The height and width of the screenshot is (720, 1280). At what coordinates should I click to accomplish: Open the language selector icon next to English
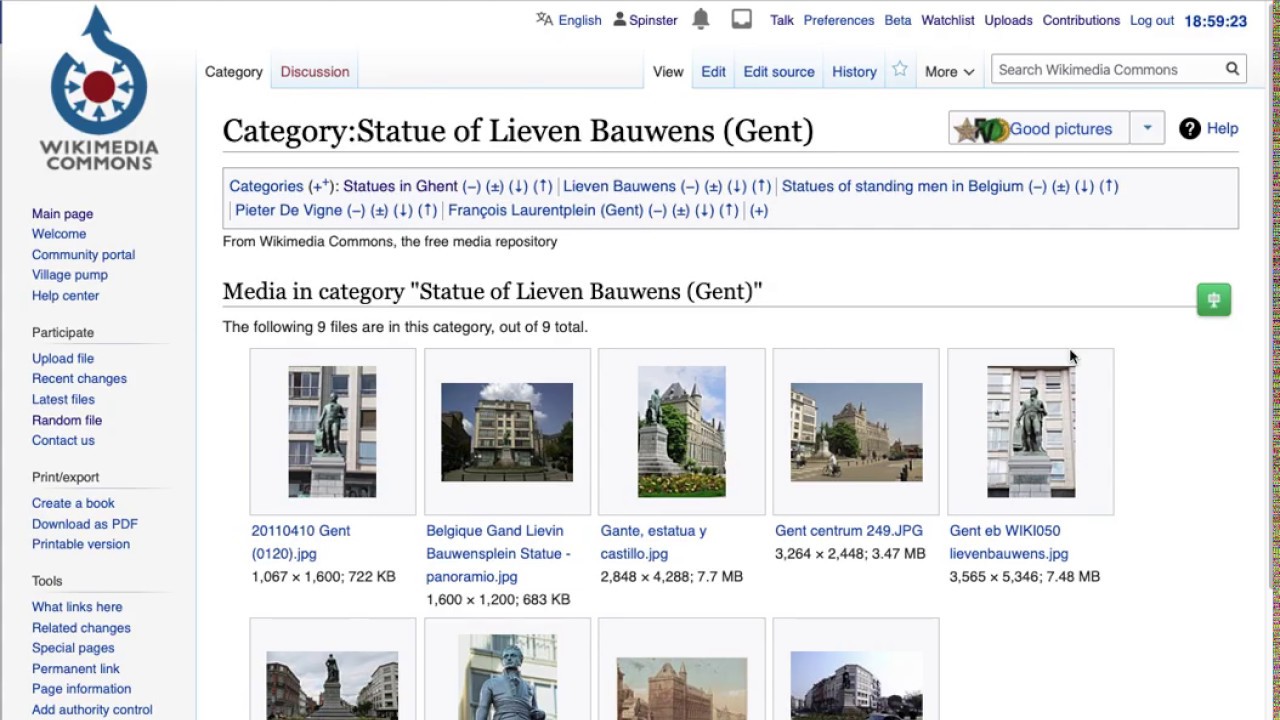tap(544, 19)
